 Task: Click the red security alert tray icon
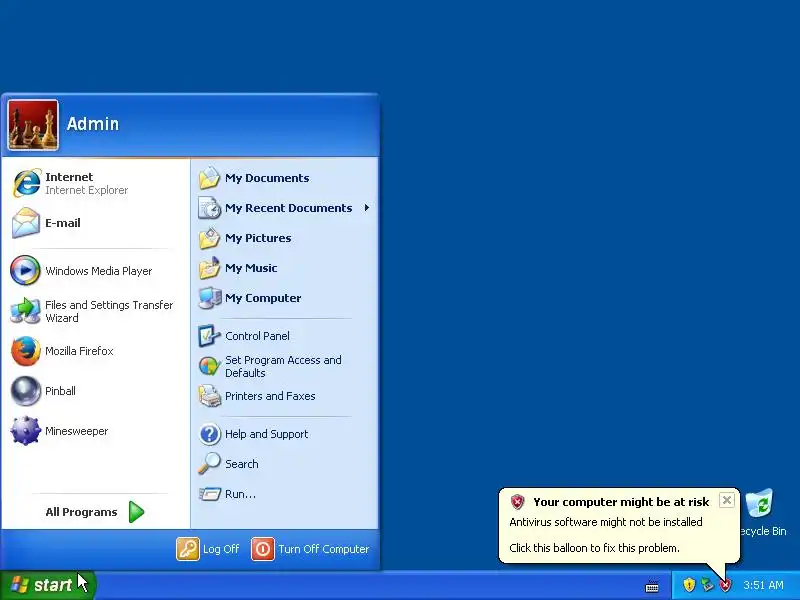tap(725, 585)
